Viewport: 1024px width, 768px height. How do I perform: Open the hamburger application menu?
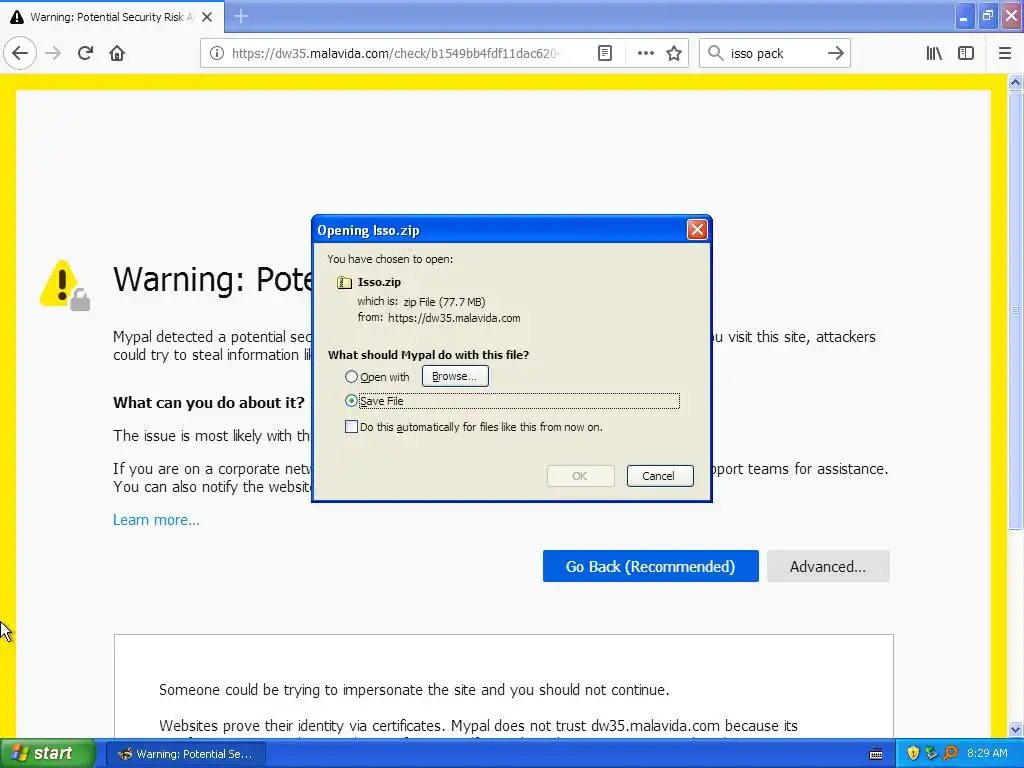1005,53
